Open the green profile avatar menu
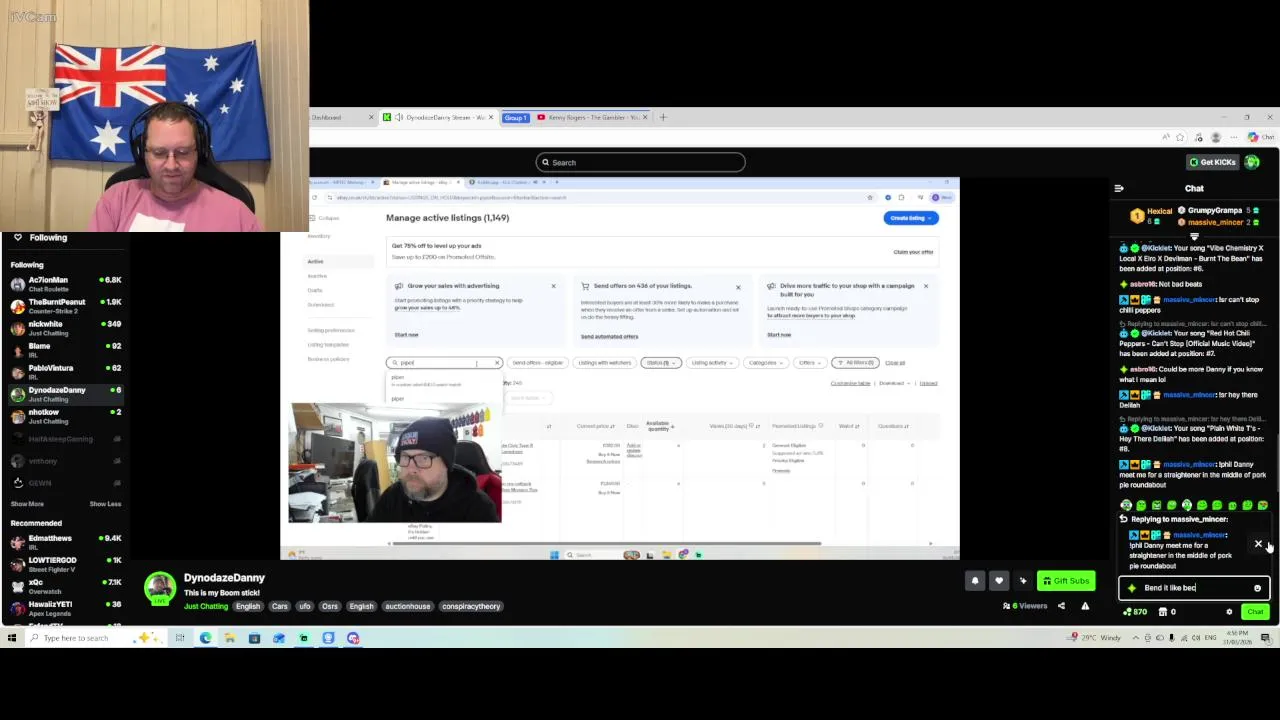 coord(1252,162)
